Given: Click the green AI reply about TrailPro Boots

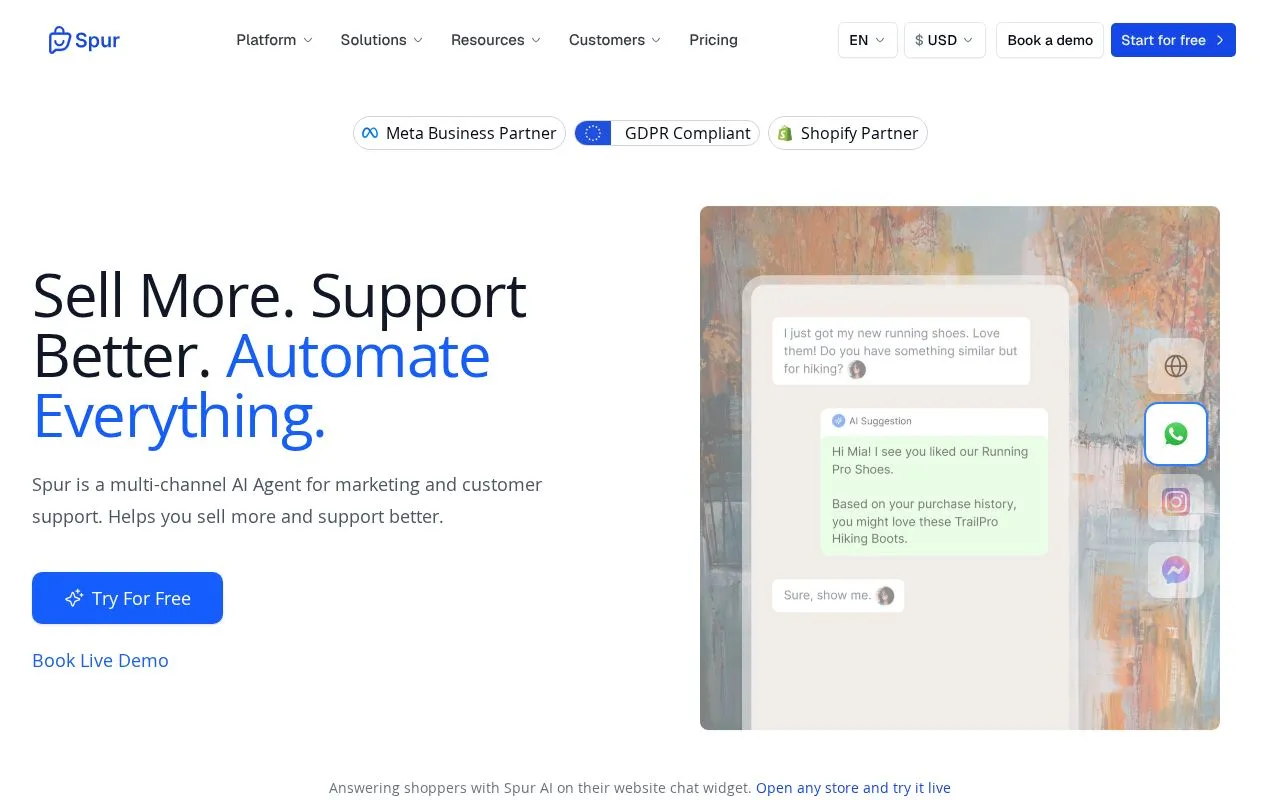Looking at the screenshot, I should [934, 495].
